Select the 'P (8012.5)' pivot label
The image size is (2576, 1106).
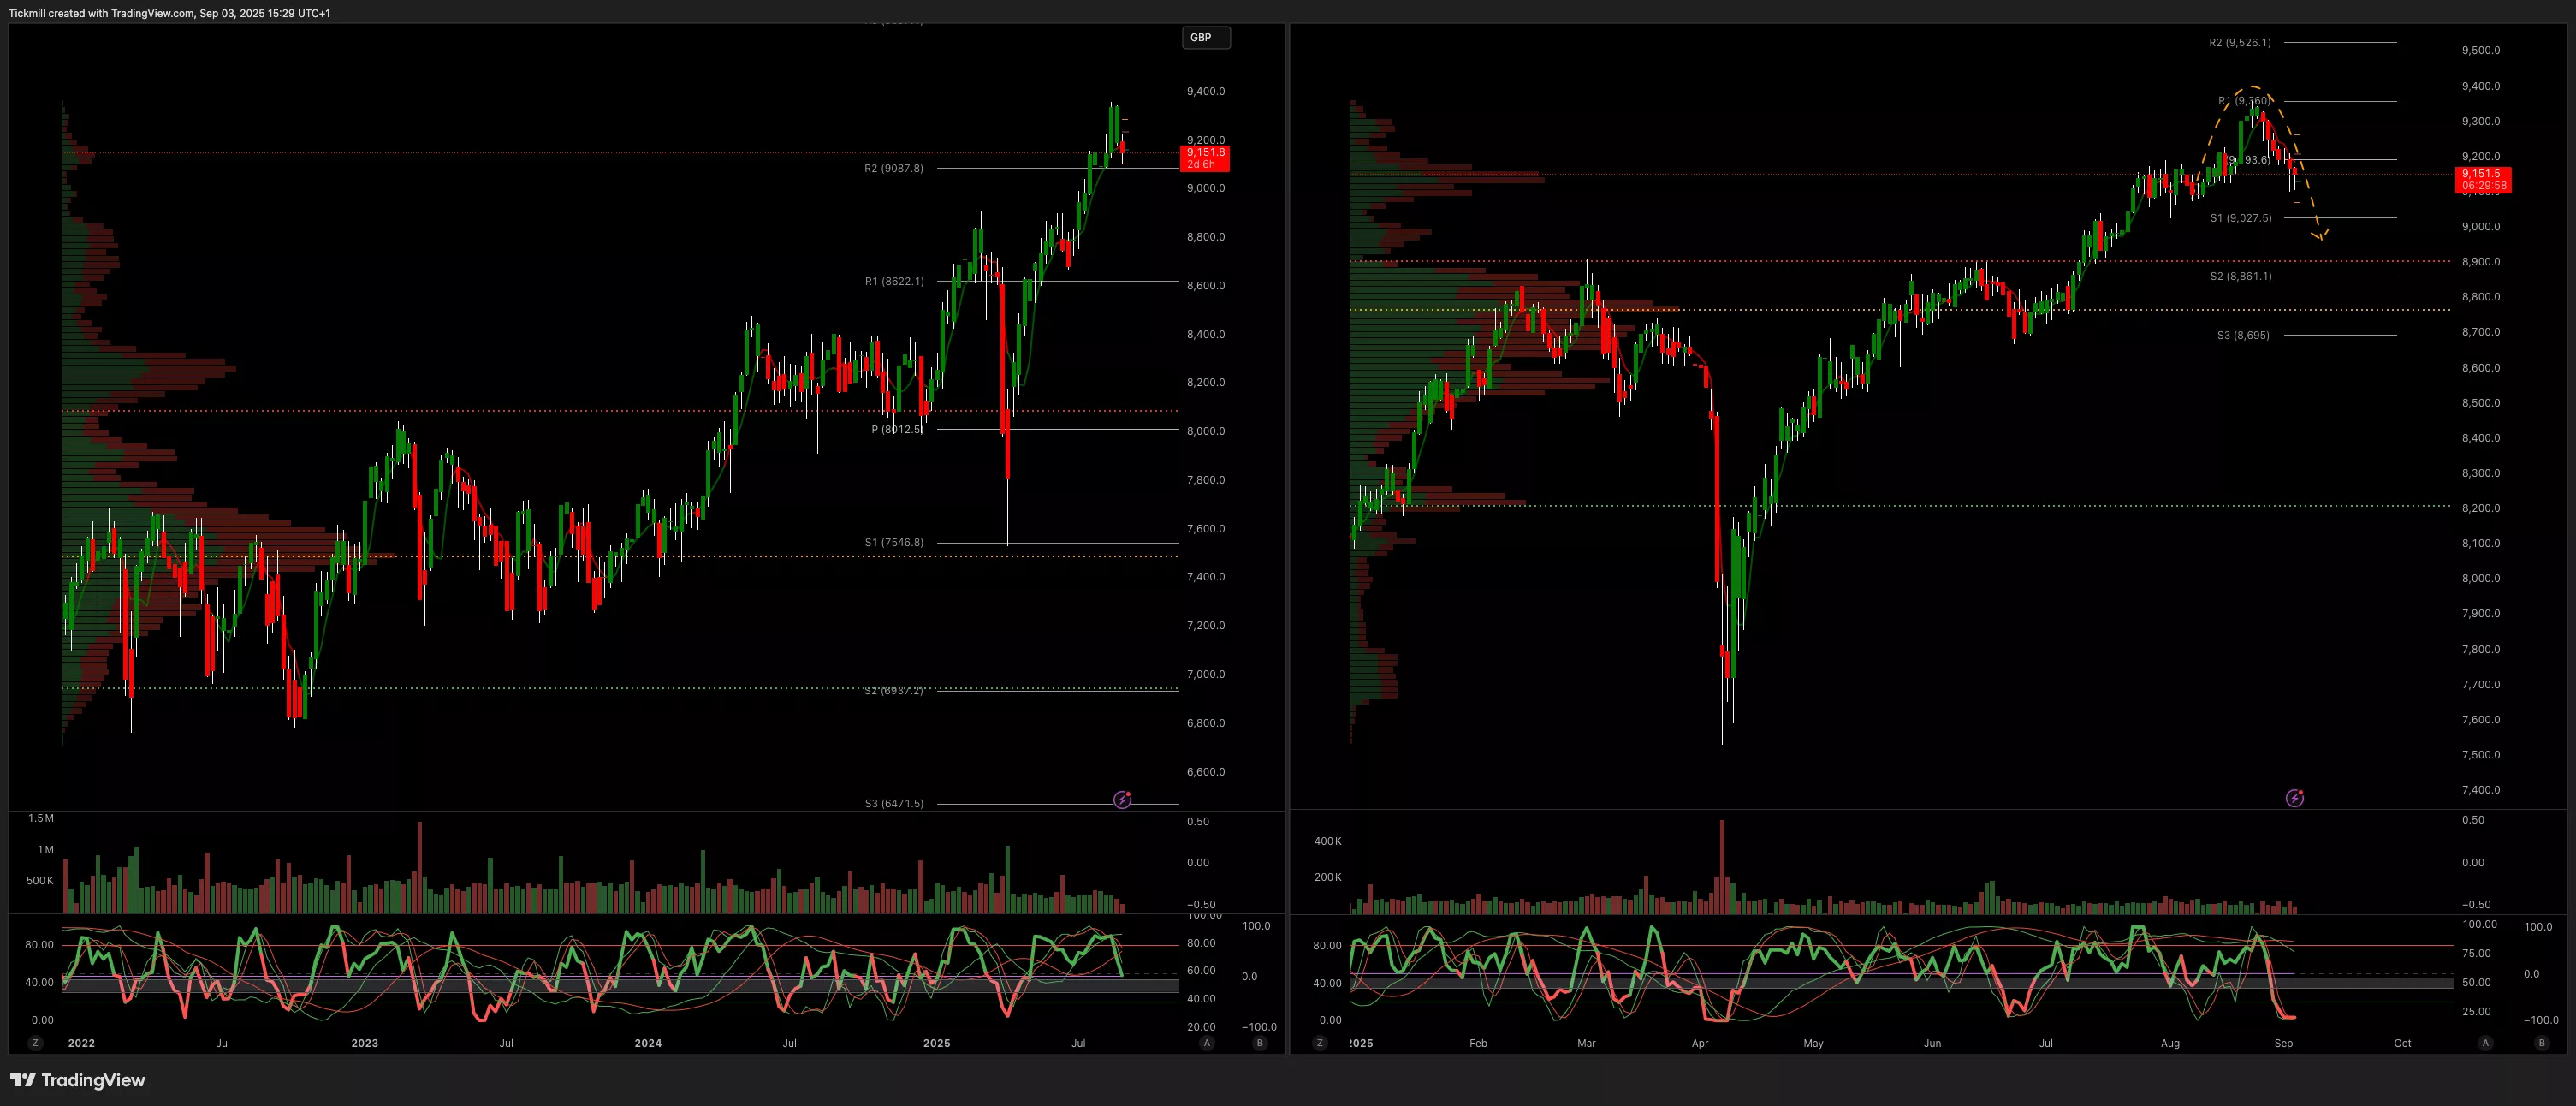point(897,429)
